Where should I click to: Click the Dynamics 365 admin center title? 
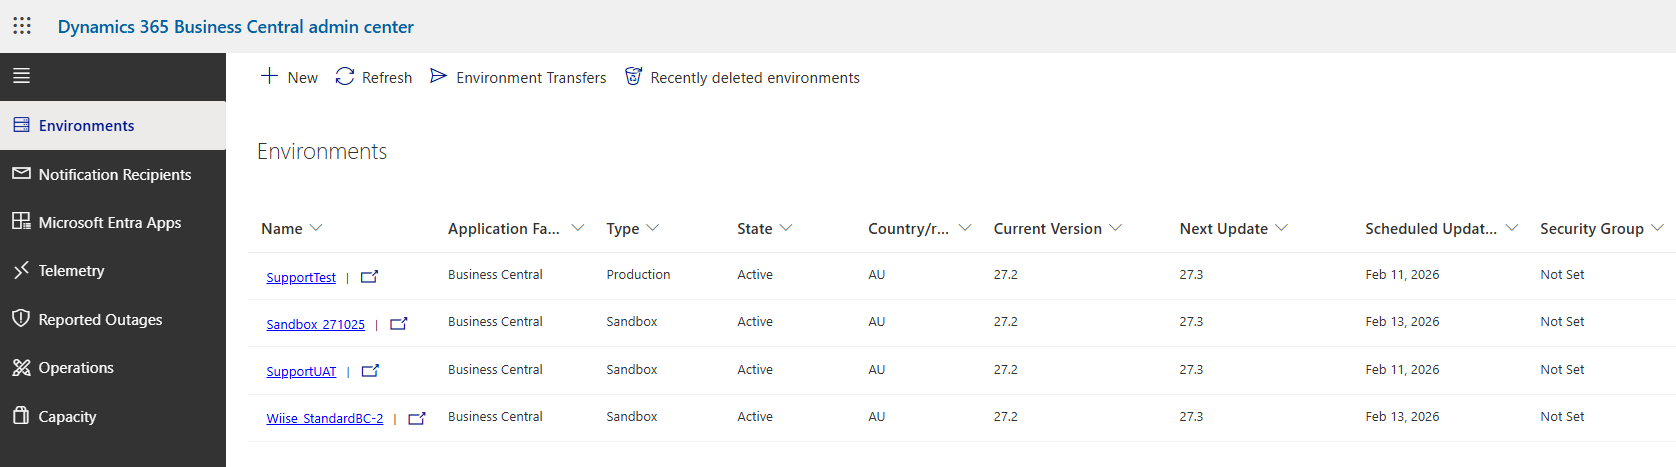click(235, 27)
